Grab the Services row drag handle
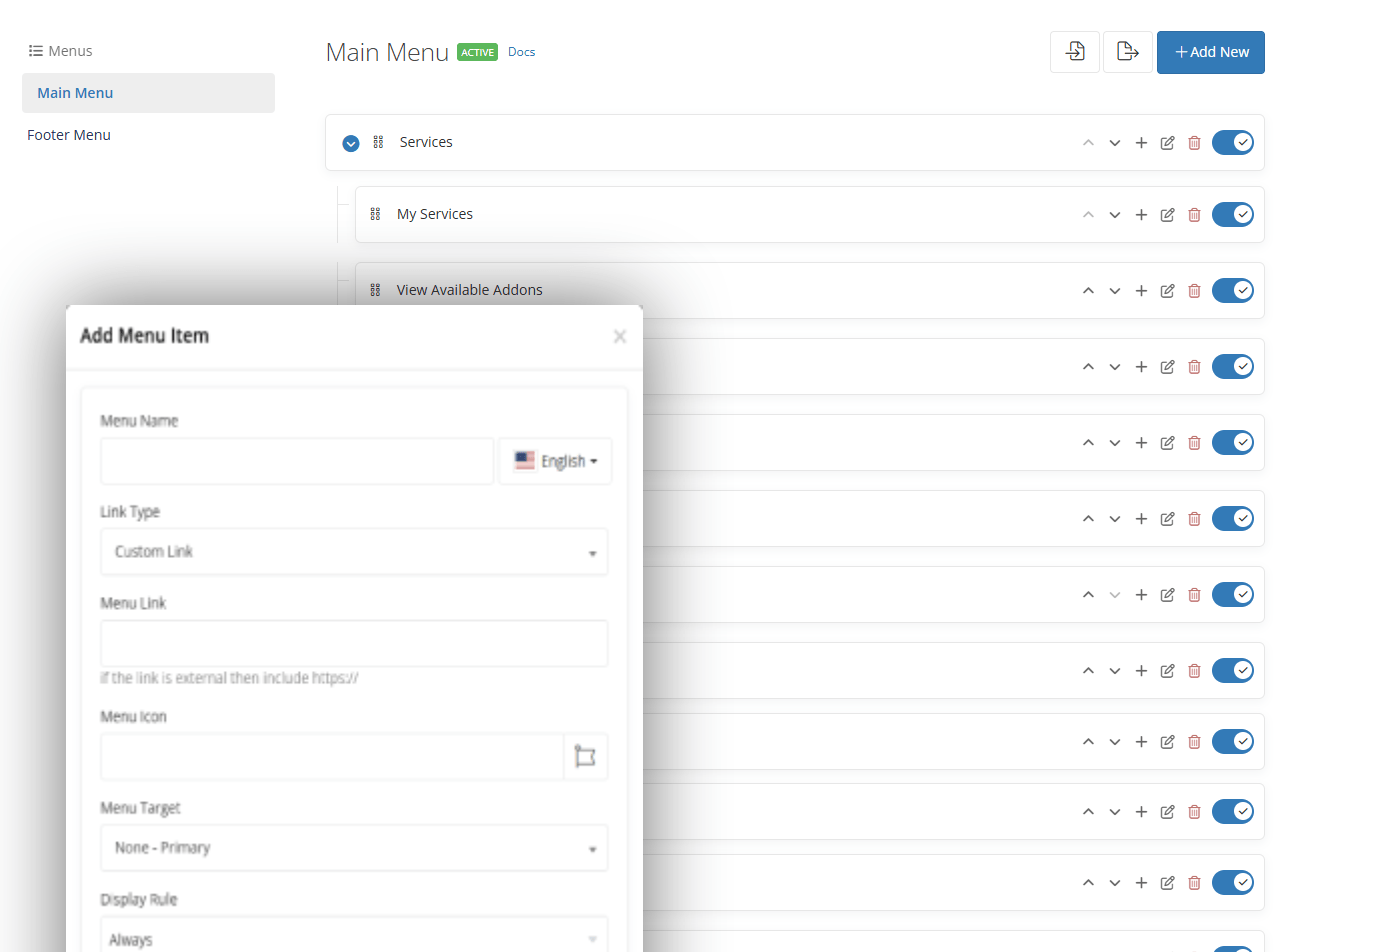Viewport: 1382px width, 952px height. pos(378,142)
